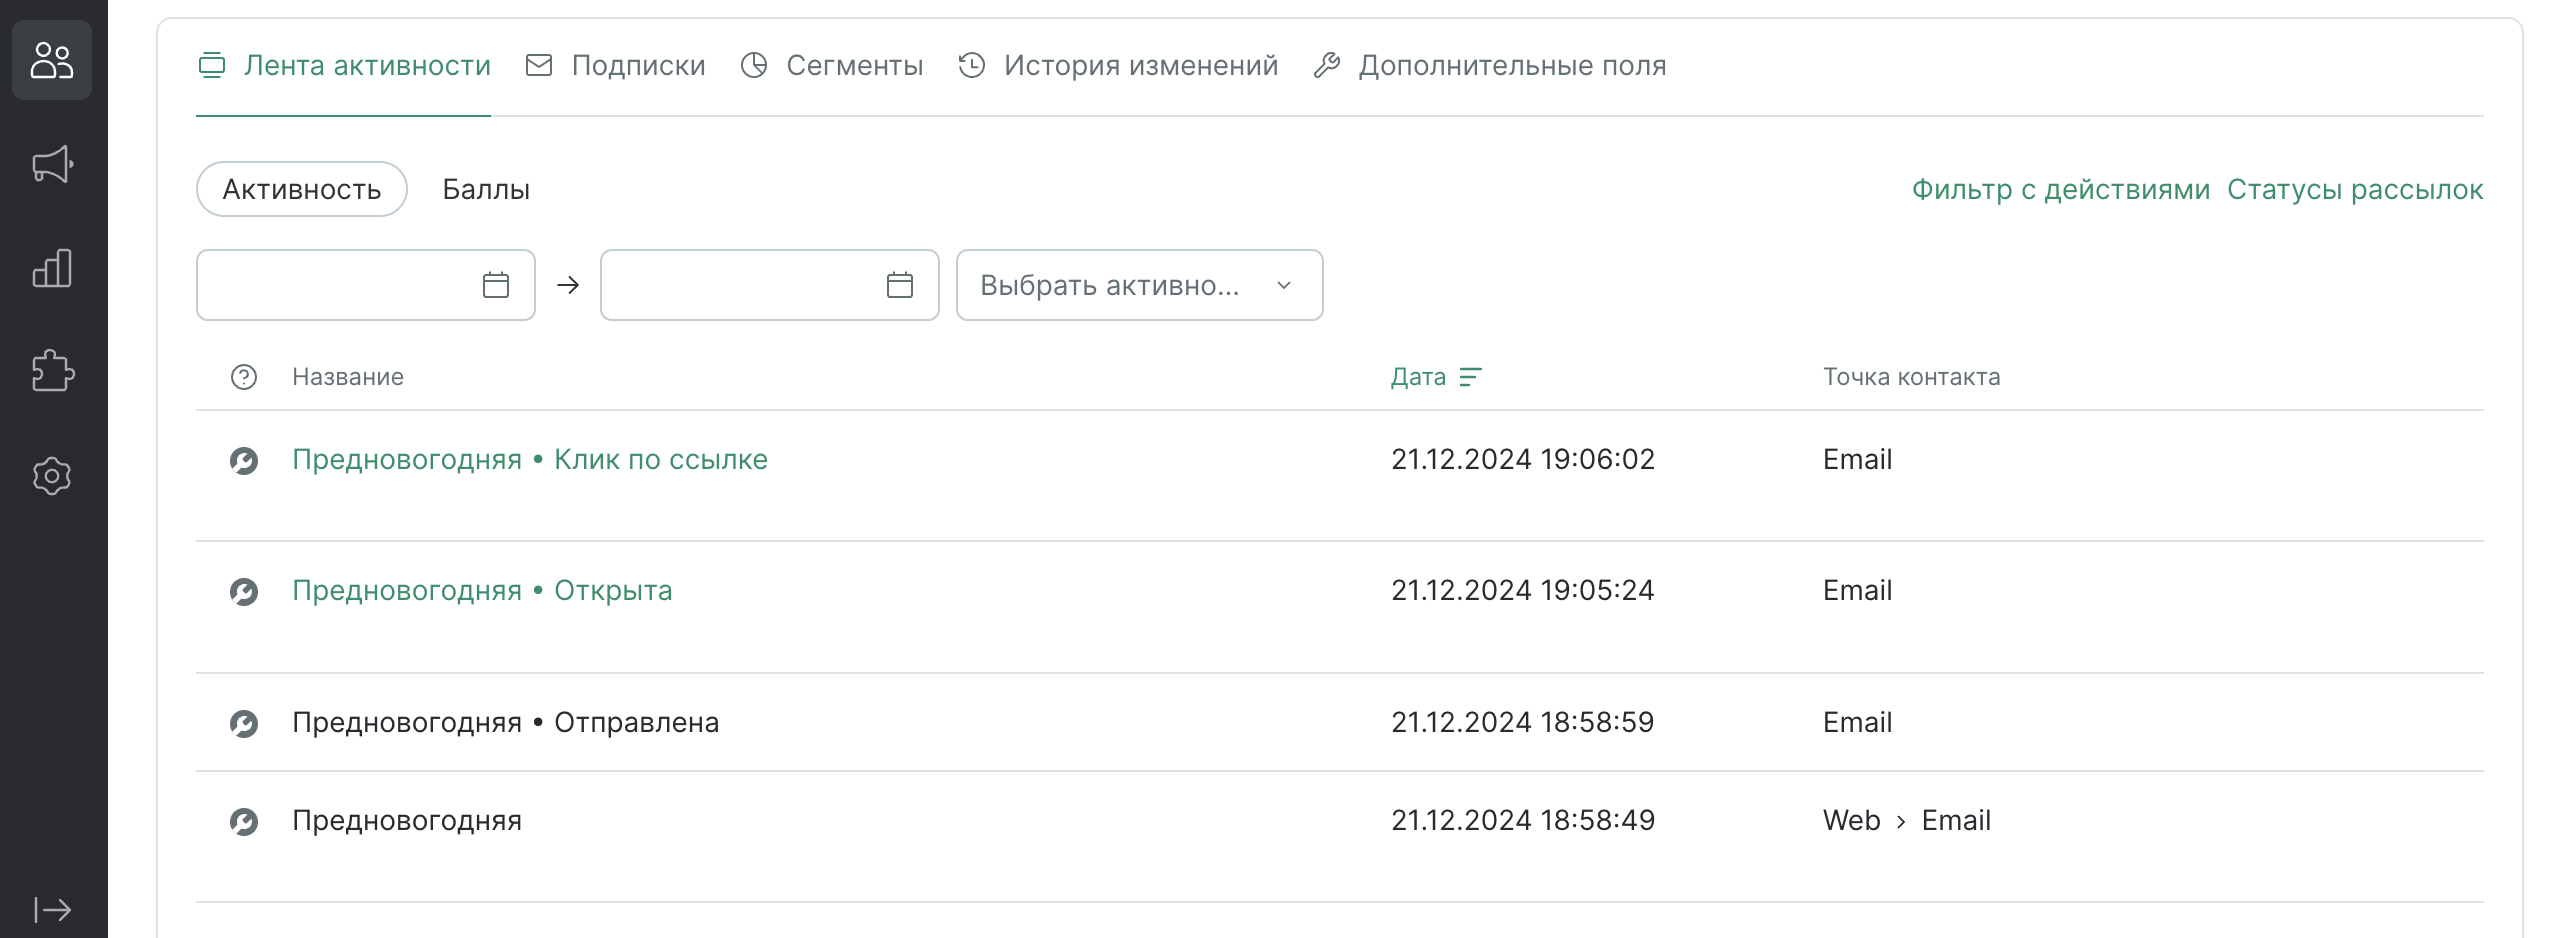Screen dimensions: 2572x938
Task: Open the Integrations puzzle icon in the sidebar
Action: click(x=52, y=371)
